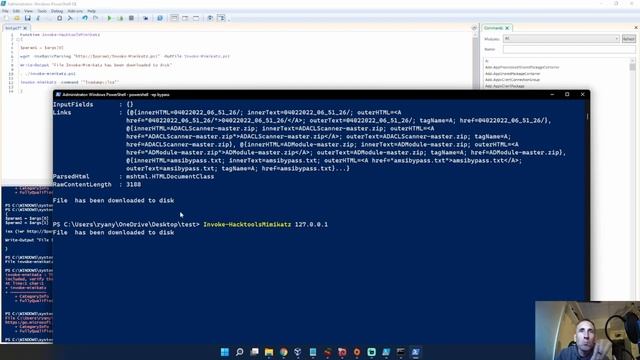This screenshot has height=360, width=640.
Task: Click the Paste clipboard icon in ISE toolbar
Action: (60, 18)
